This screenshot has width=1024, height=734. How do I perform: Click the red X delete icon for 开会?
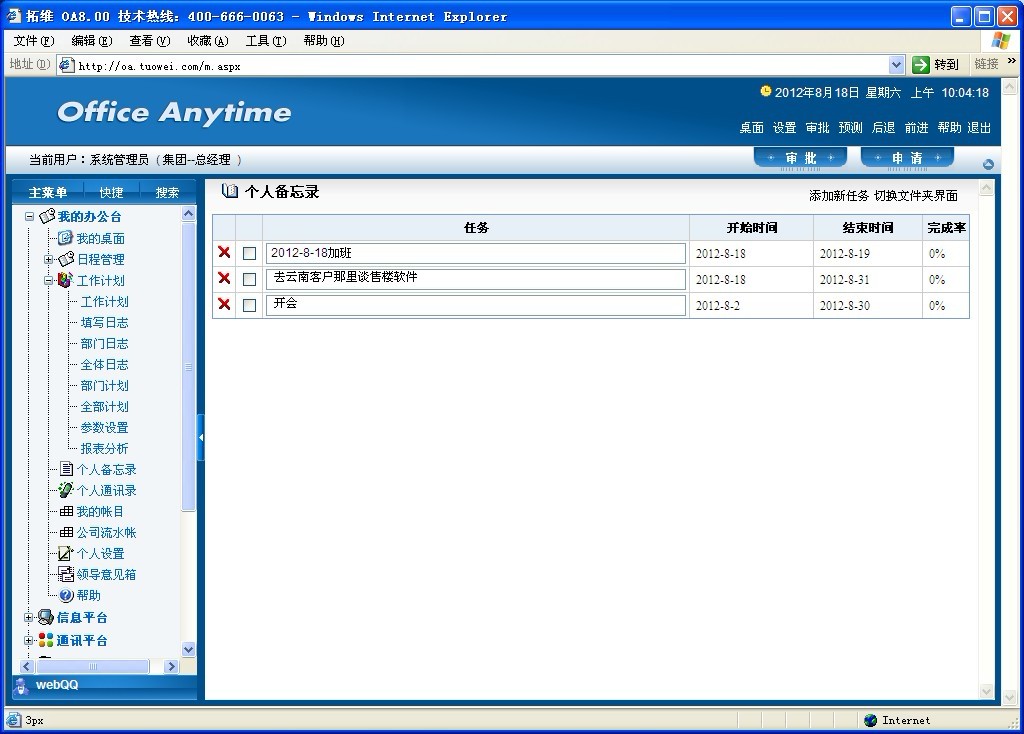pos(224,304)
